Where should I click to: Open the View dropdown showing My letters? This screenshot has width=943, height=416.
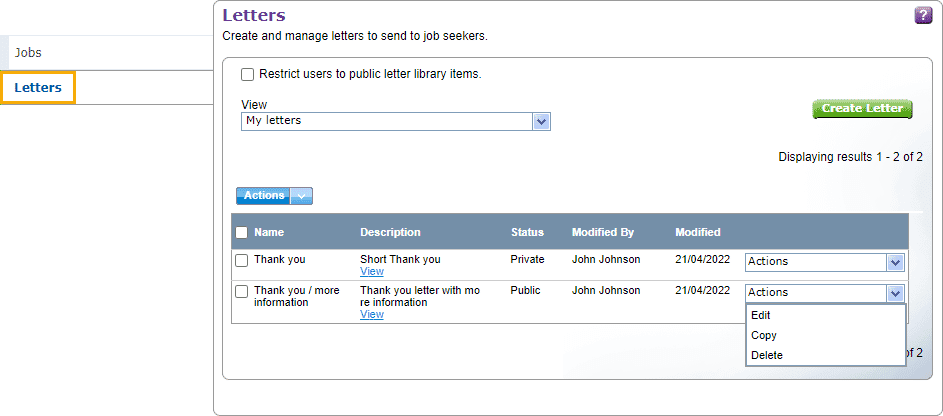pos(396,121)
